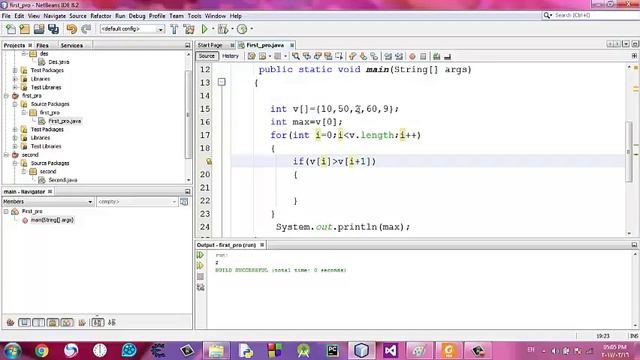The height and width of the screenshot is (360, 640).
Task: Click editor Find Selection magnifier icon
Action: [296, 56]
